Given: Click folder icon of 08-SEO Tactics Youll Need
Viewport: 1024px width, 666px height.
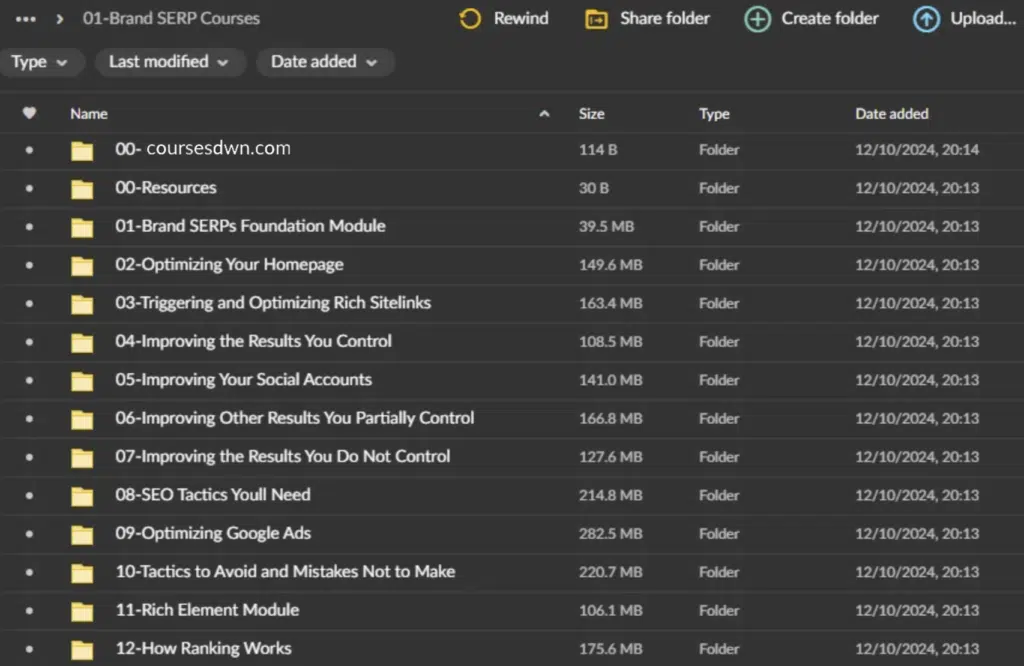Looking at the screenshot, I should [82, 496].
